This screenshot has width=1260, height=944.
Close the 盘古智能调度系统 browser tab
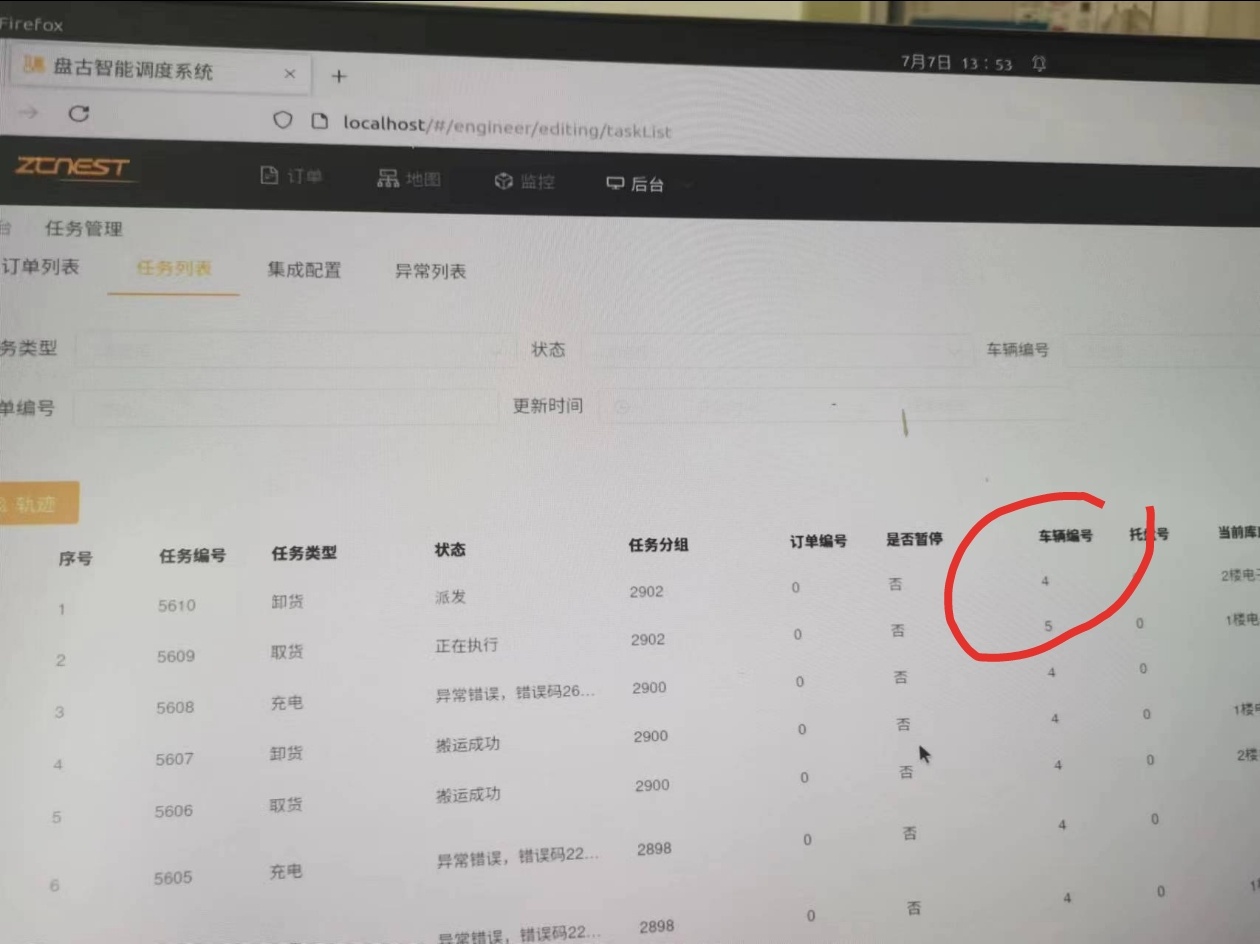[x=290, y=74]
